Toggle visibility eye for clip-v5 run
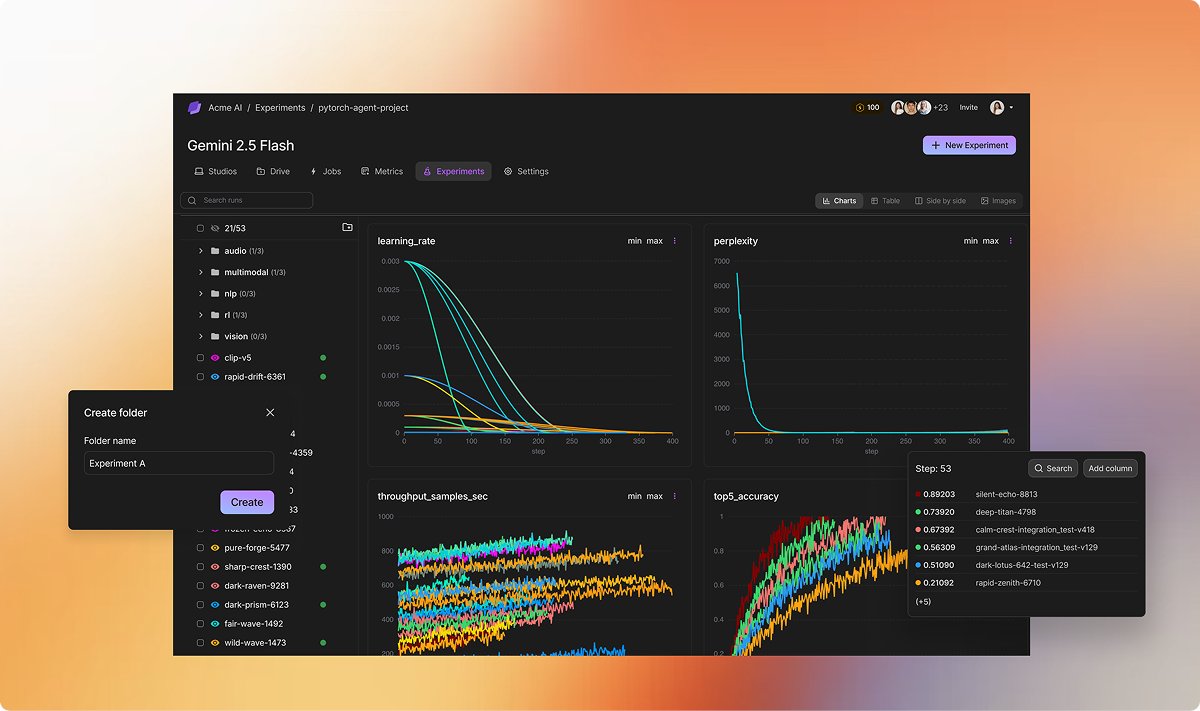 (215, 358)
